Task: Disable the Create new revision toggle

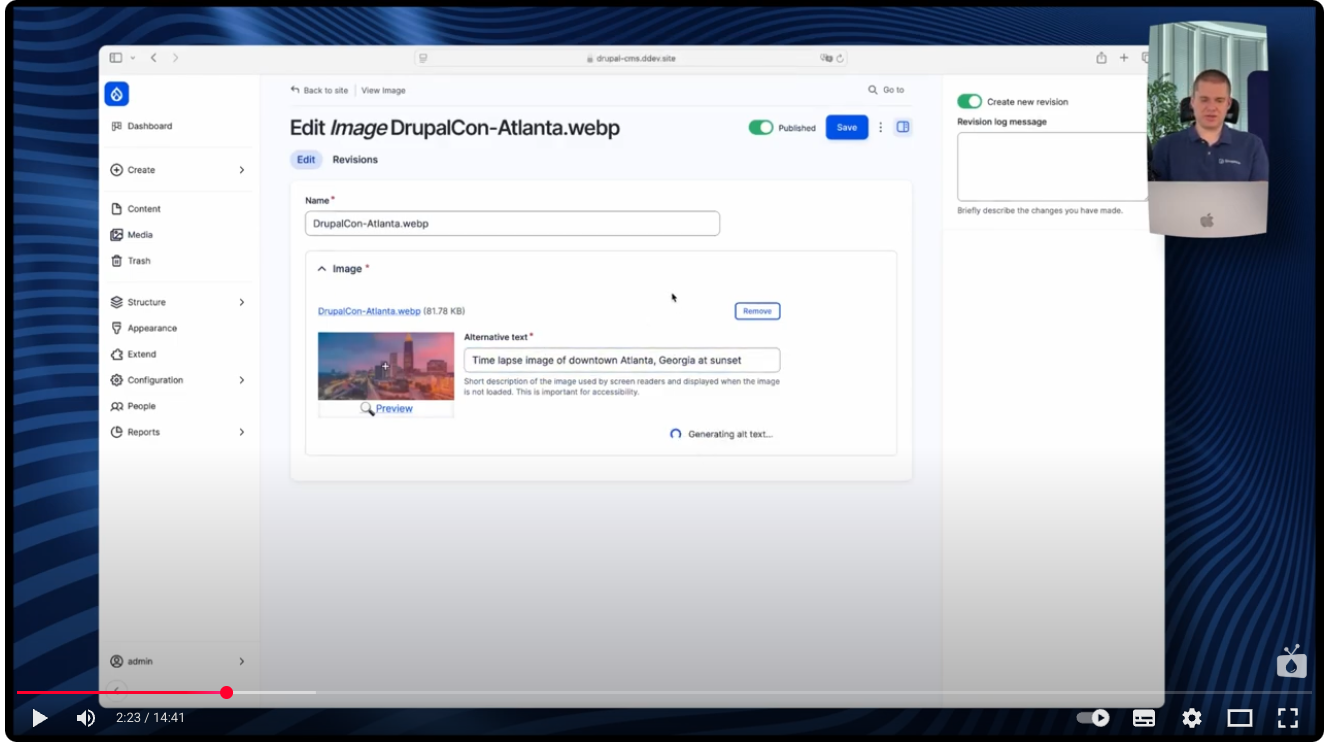Action: 969,101
